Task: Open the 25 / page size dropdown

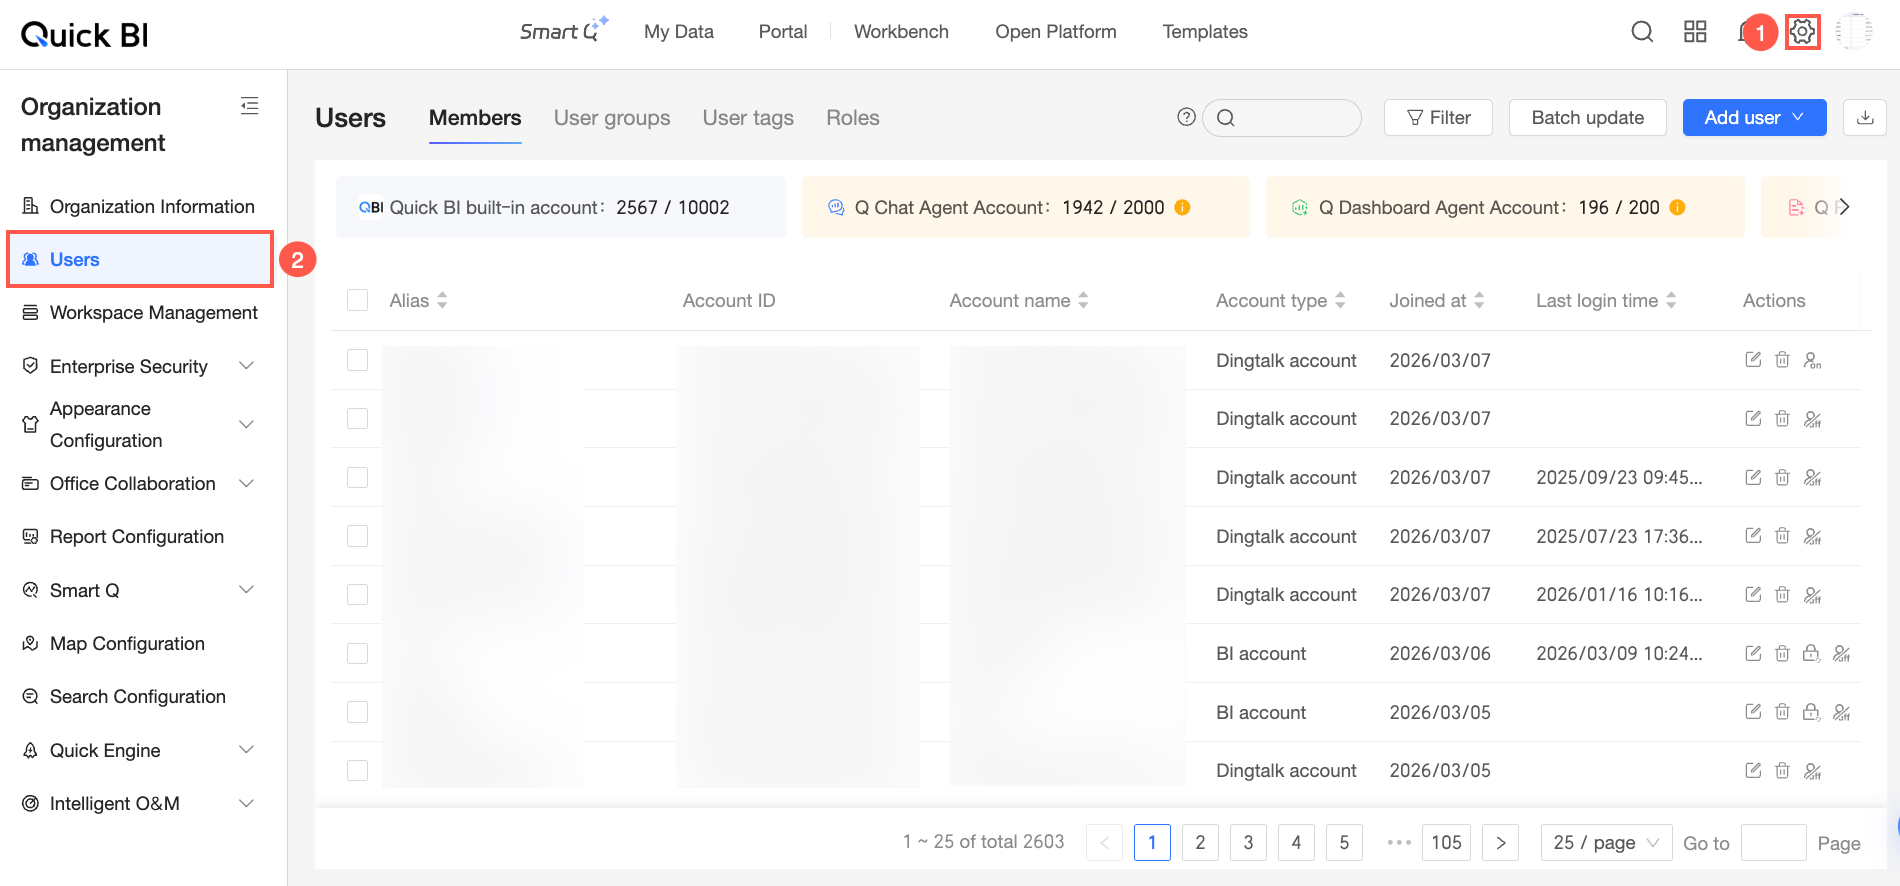Action: click(x=1606, y=842)
